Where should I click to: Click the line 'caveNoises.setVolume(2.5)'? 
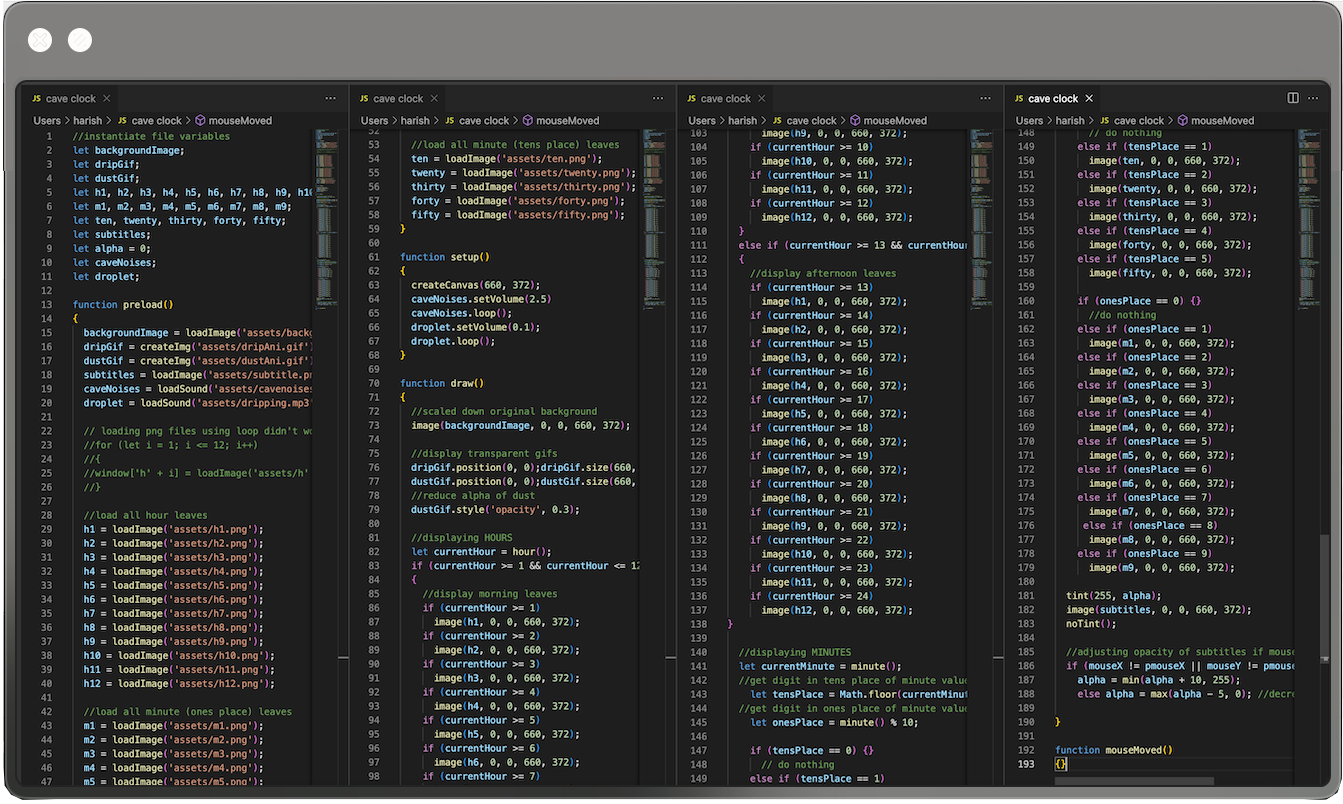481,299
